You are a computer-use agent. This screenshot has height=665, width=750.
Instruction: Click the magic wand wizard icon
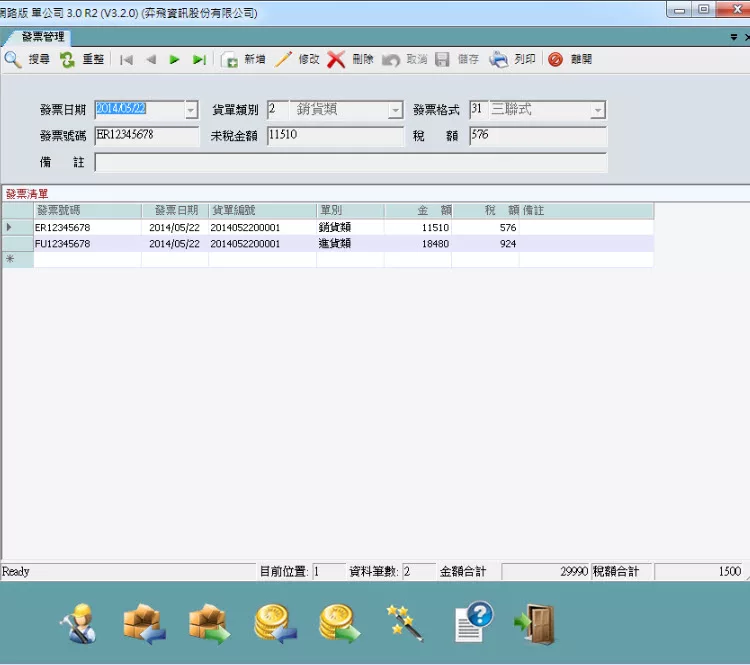[405, 624]
